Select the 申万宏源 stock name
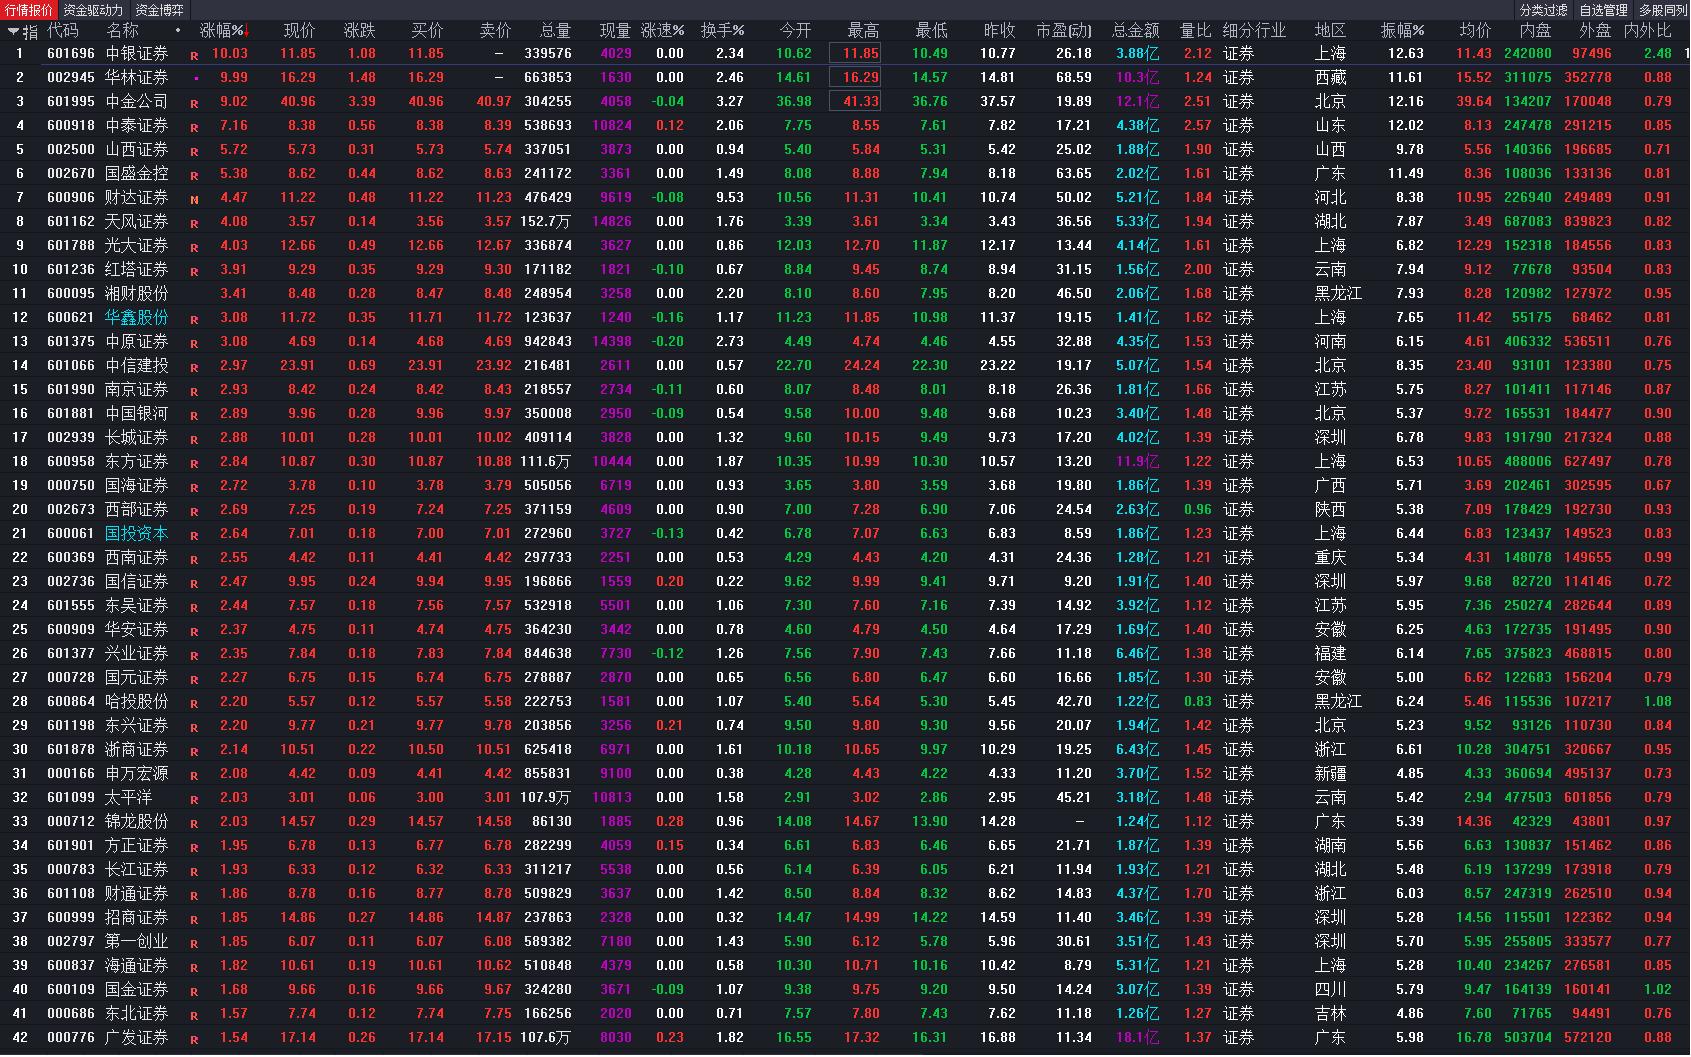Screen dimensions: 1691x1057 point(137,773)
